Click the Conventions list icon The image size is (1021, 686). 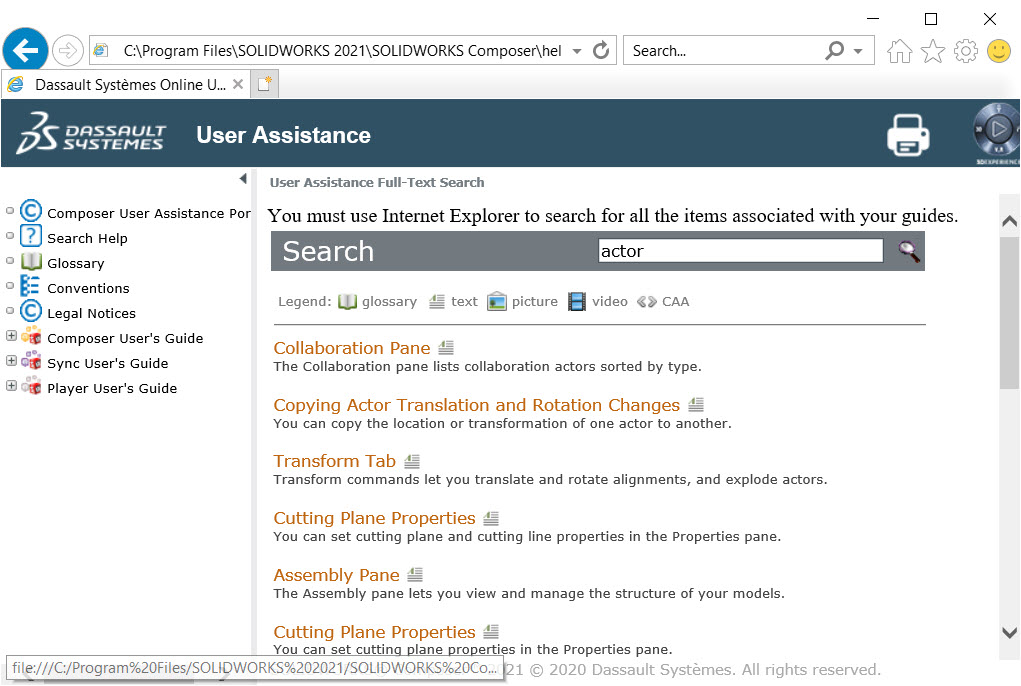tap(30, 286)
